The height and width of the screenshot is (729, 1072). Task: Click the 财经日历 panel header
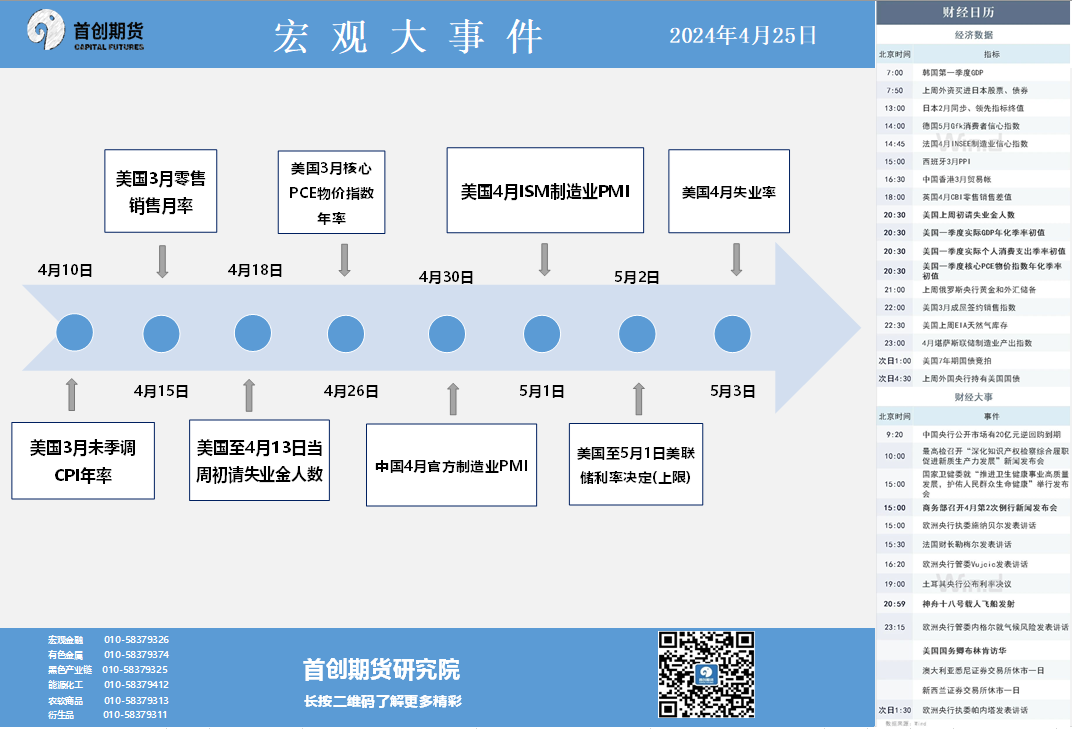point(973,12)
